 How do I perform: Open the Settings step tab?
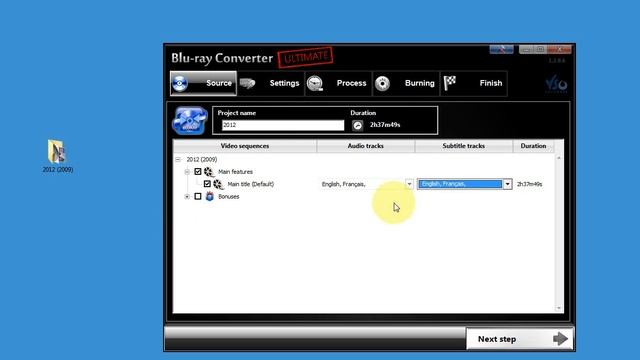(271, 83)
